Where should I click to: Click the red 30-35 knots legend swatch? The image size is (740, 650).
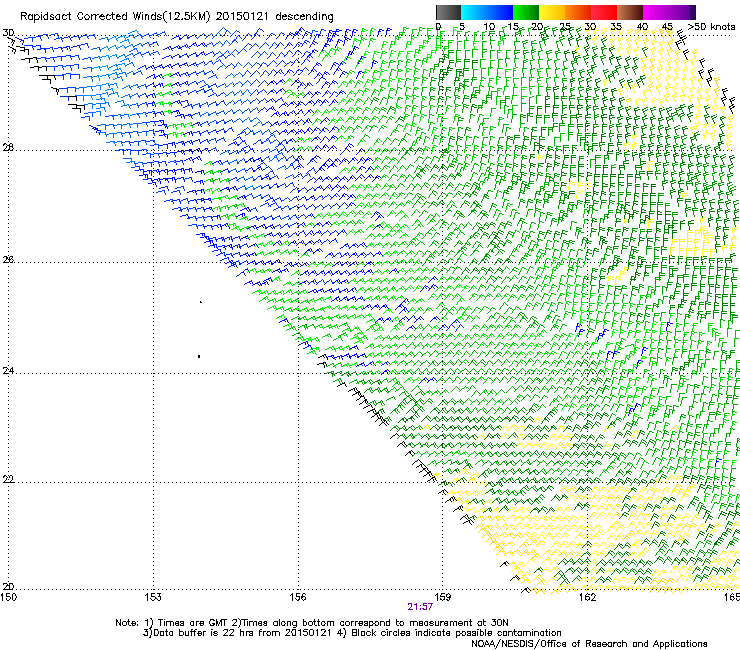pyautogui.click(x=604, y=12)
